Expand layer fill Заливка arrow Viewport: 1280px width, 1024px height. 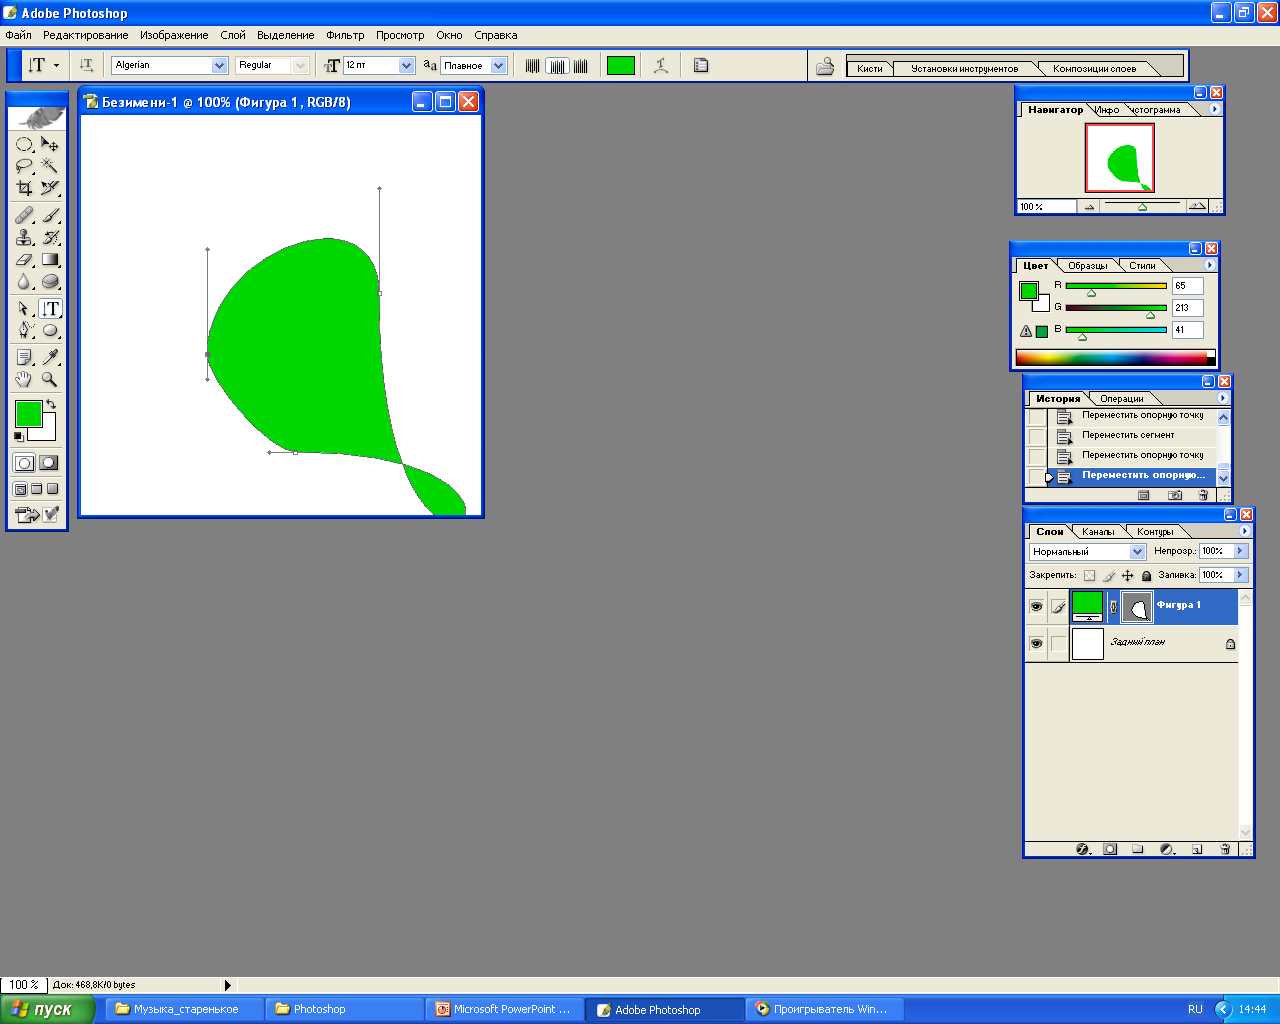(1240, 575)
